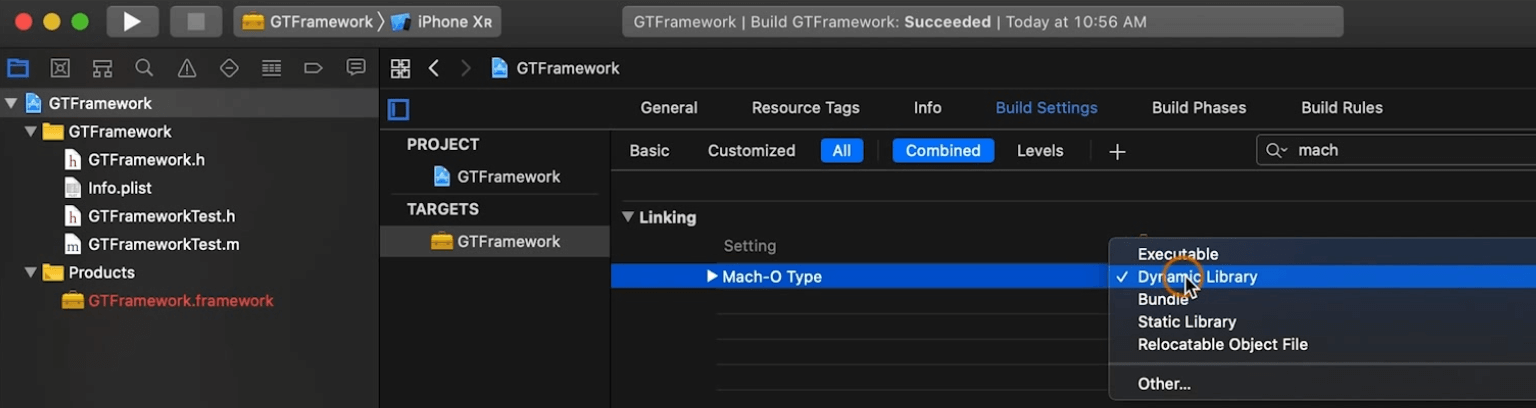This screenshot has width=1536, height=408.
Task: Open the Source Control navigator icon
Action: pos(60,68)
